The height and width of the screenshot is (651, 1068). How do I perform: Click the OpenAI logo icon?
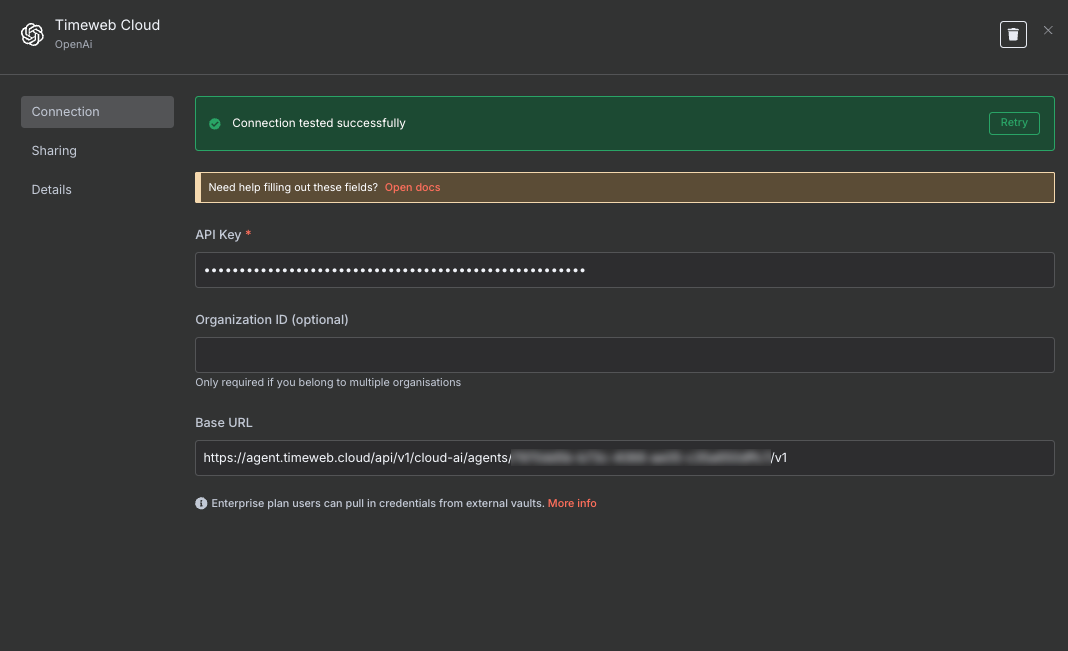pos(33,34)
